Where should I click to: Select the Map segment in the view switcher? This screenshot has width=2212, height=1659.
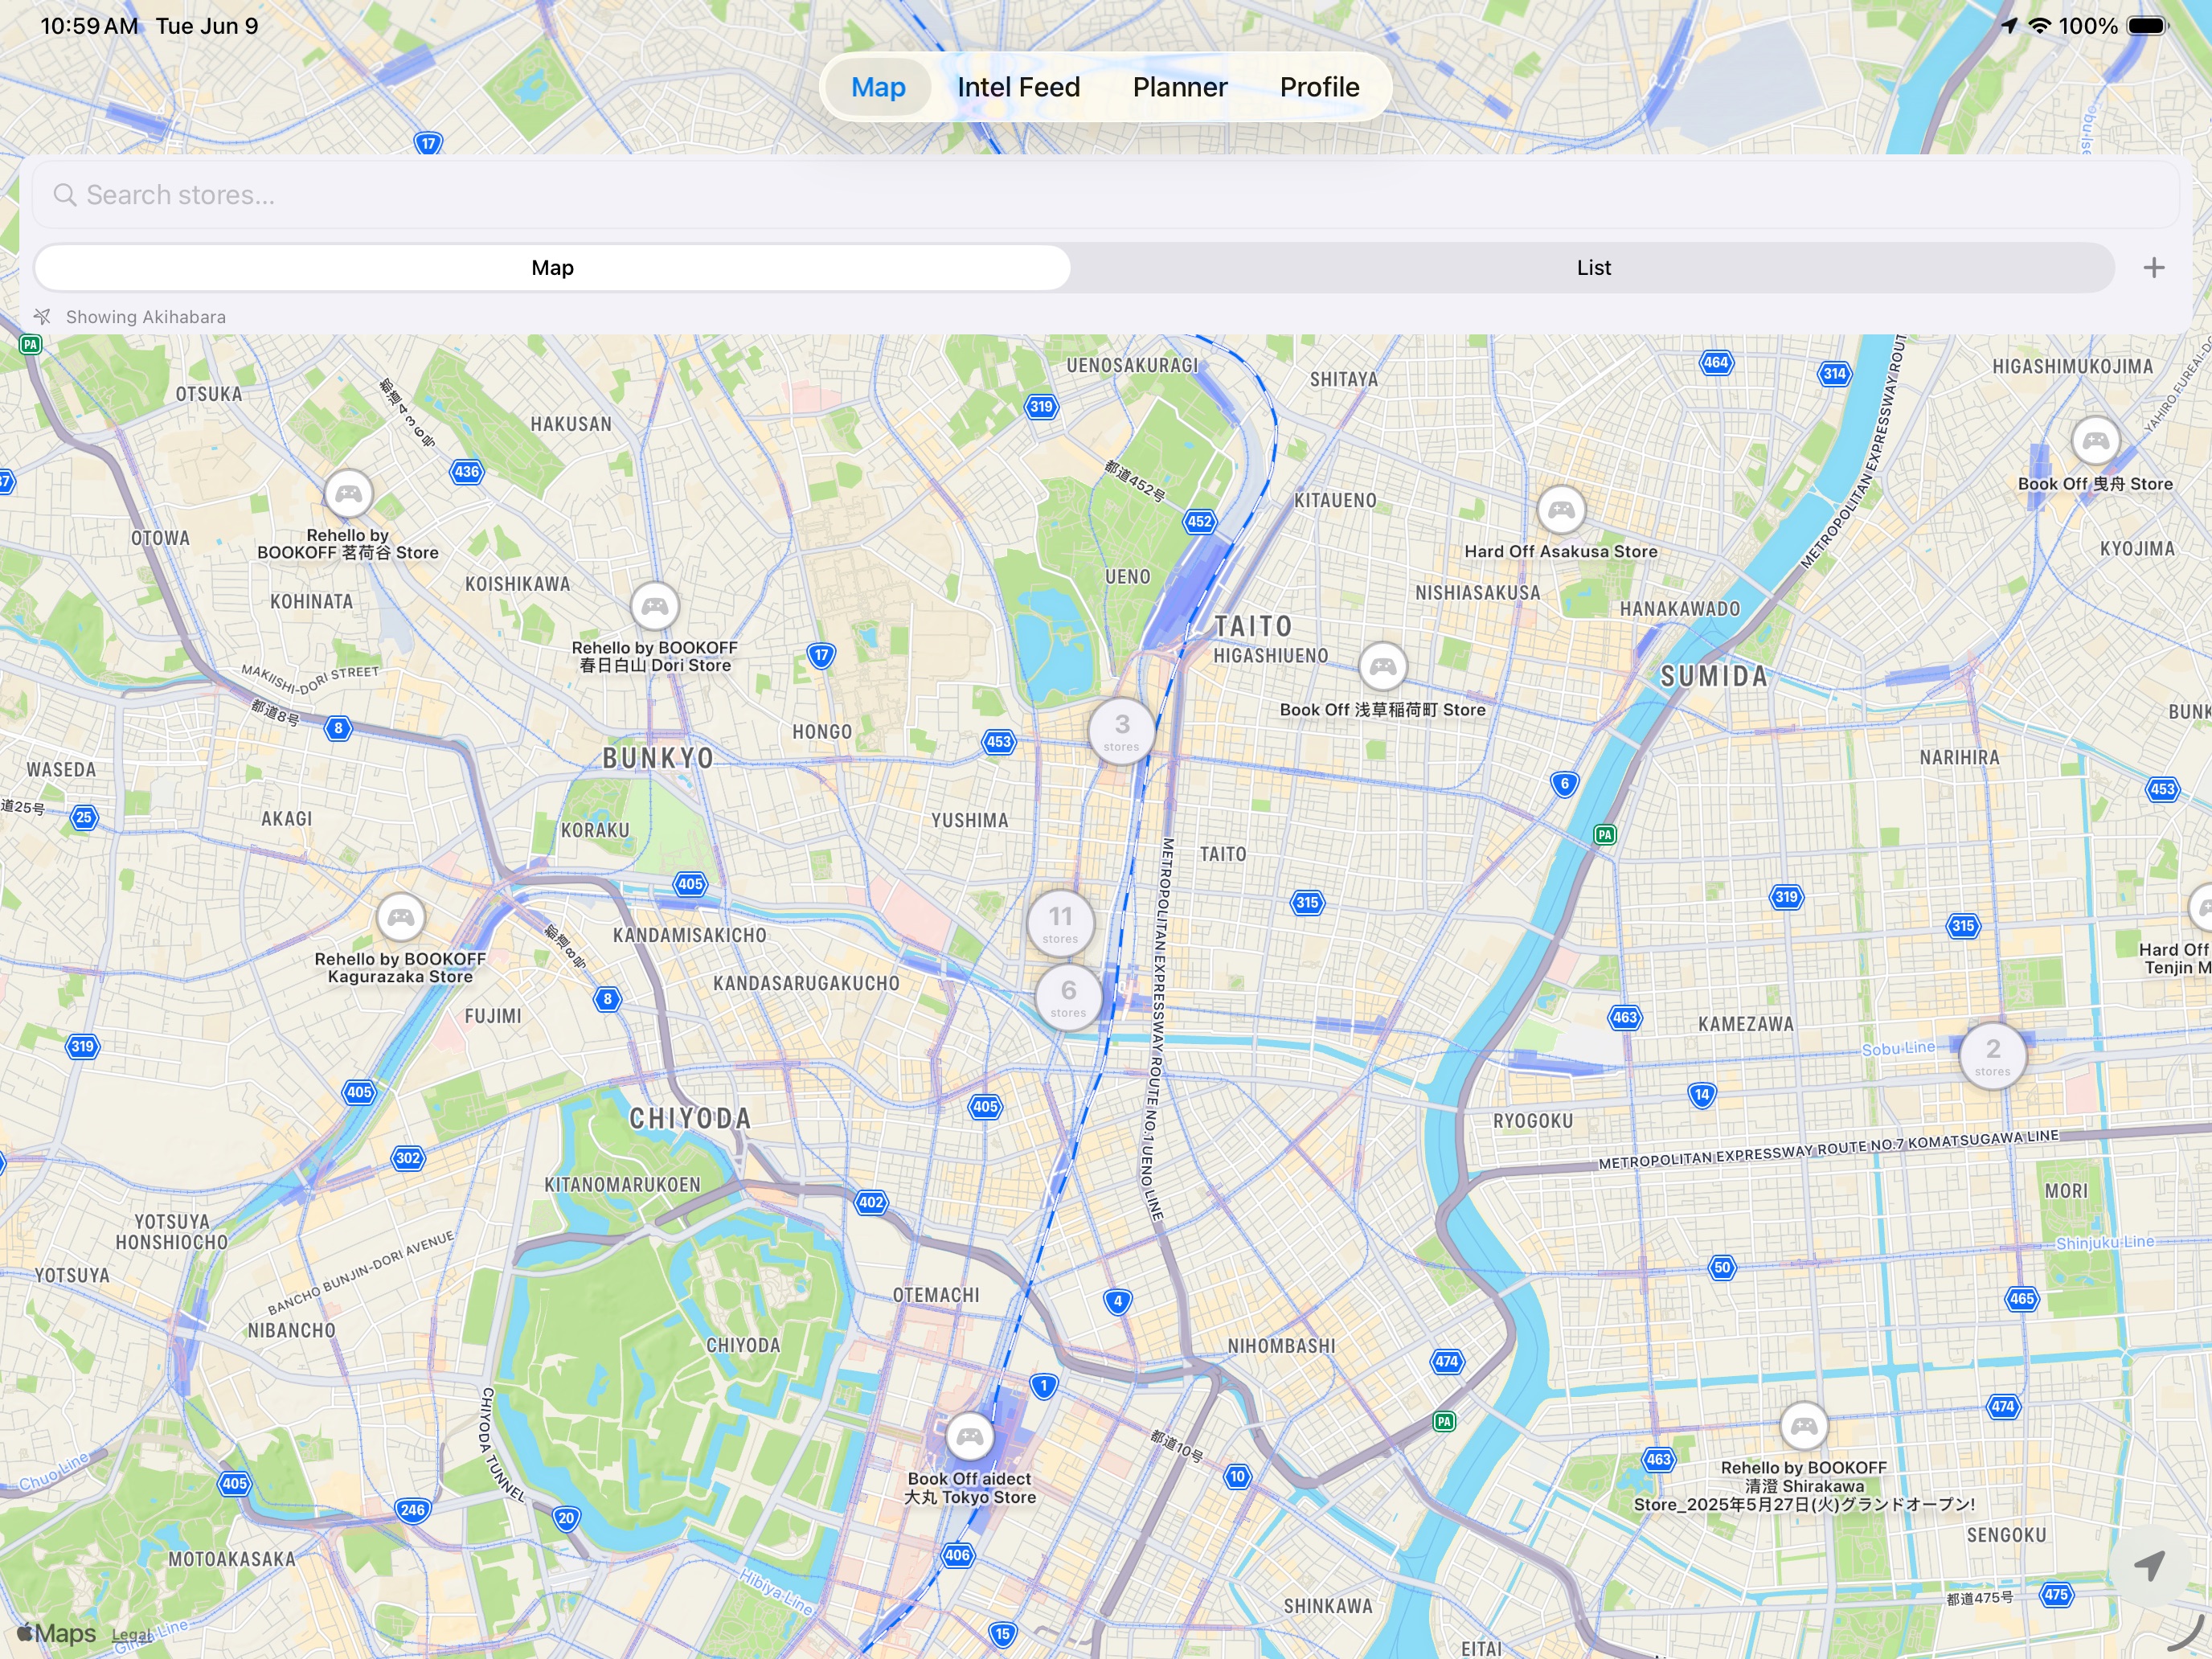point(552,267)
